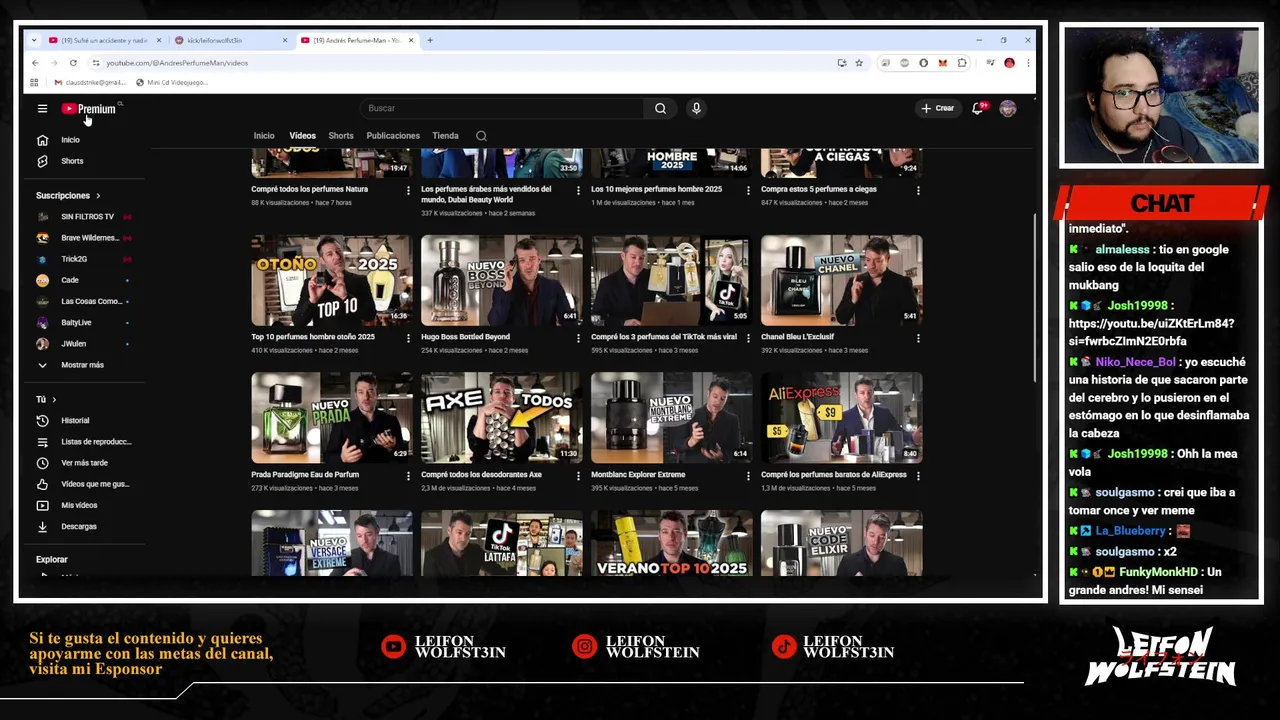Image resolution: width=1280 pixels, height=720 pixels.
Task: Open the Chrome apps grid in bookmarks bar
Action: (x=34, y=82)
